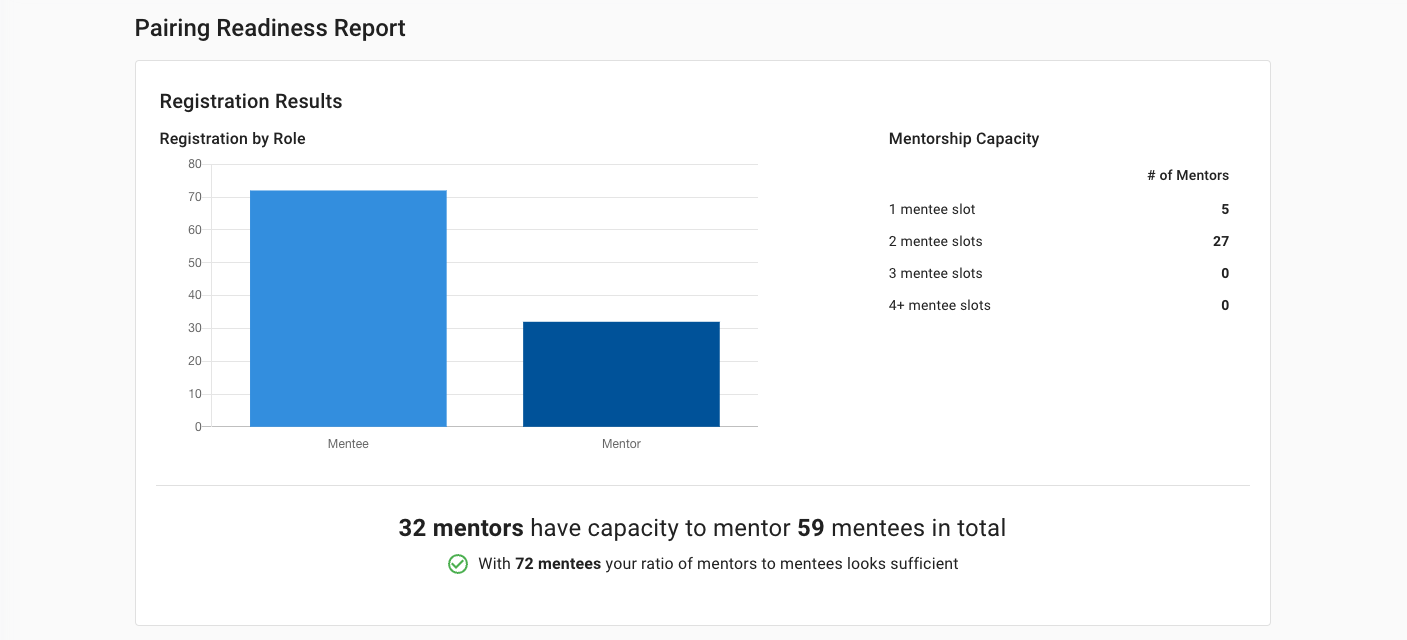Click the value 5 in capacity table
This screenshot has width=1407, height=640.
click(1225, 209)
